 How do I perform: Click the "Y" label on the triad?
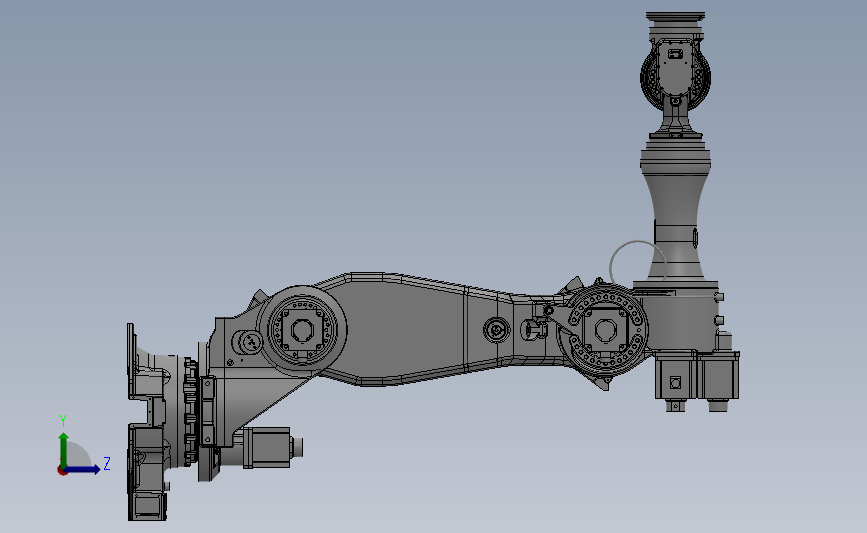63,421
